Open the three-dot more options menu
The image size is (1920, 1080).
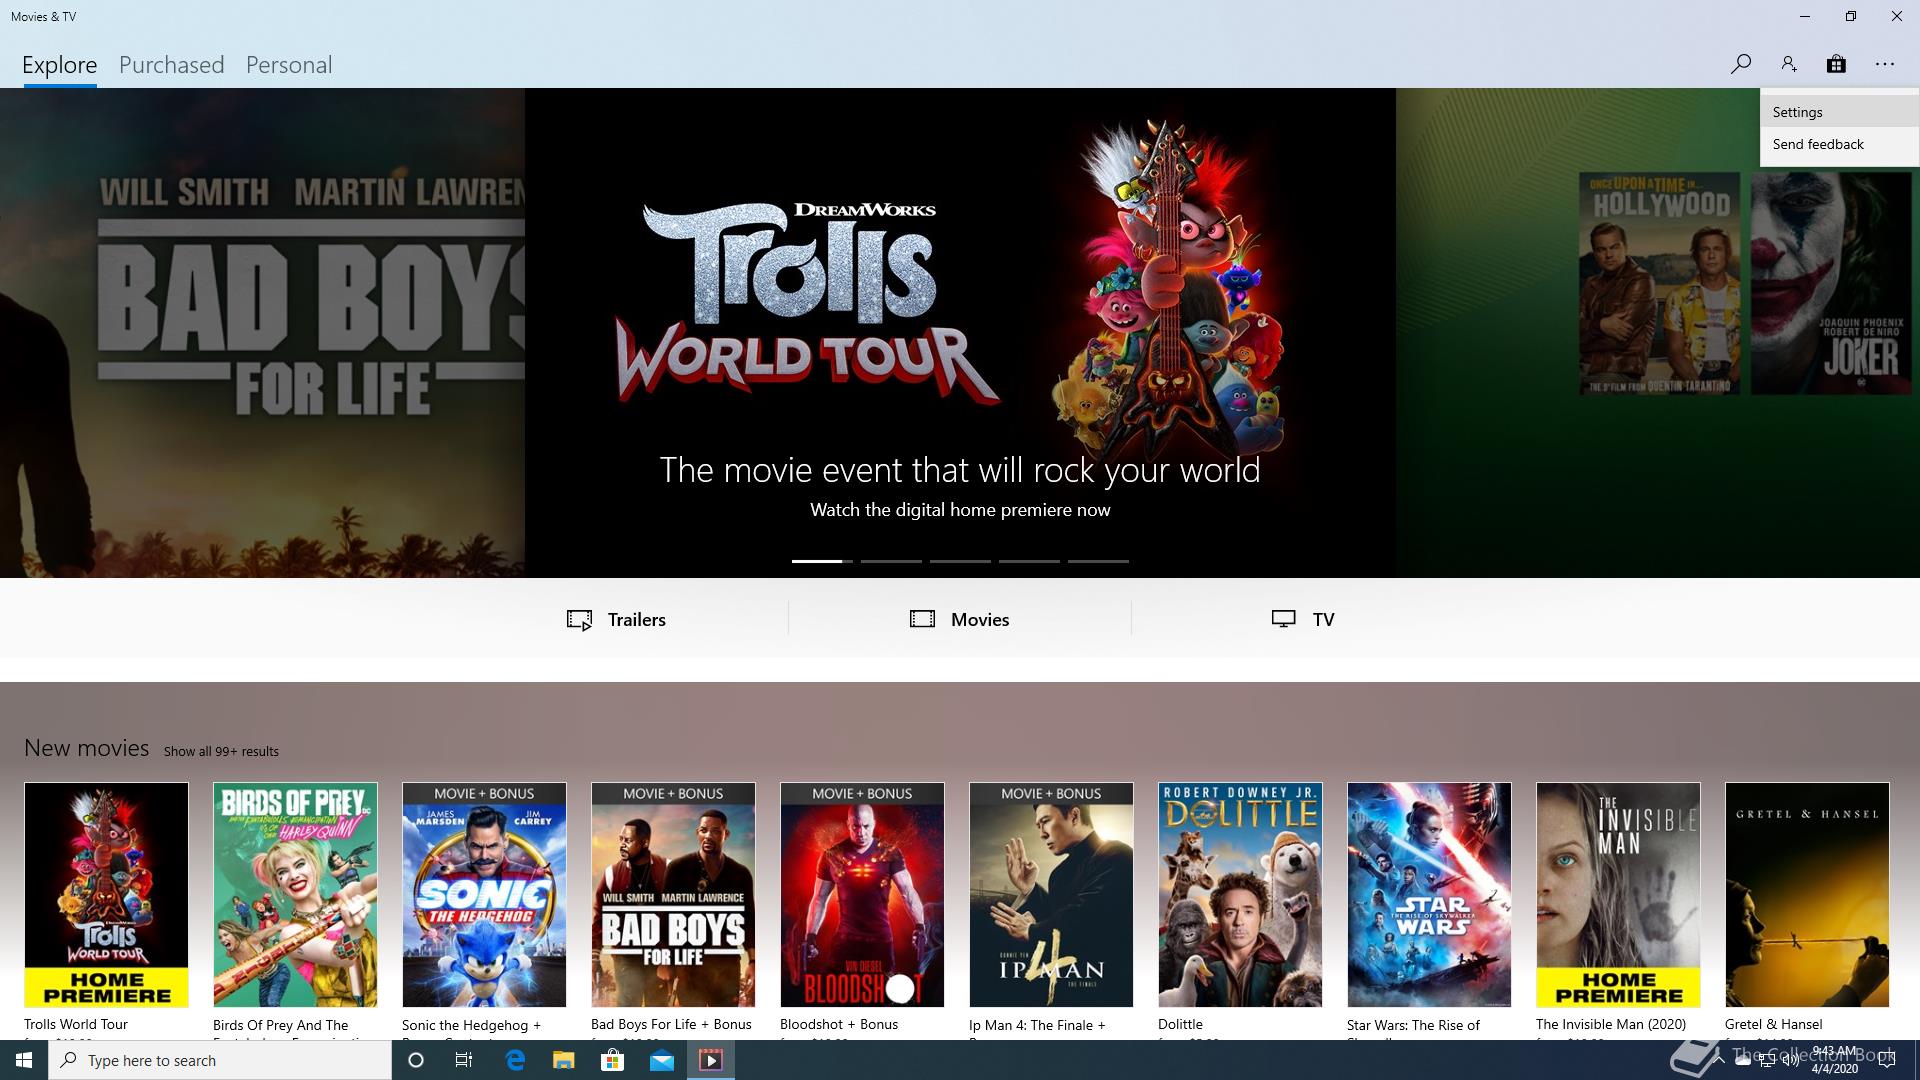point(1885,64)
